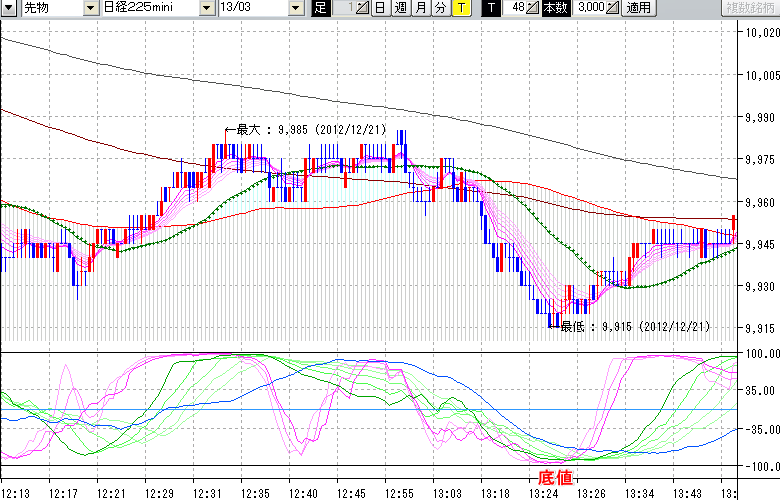Expand the 日経225mini instrument dropdown

[207, 8]
